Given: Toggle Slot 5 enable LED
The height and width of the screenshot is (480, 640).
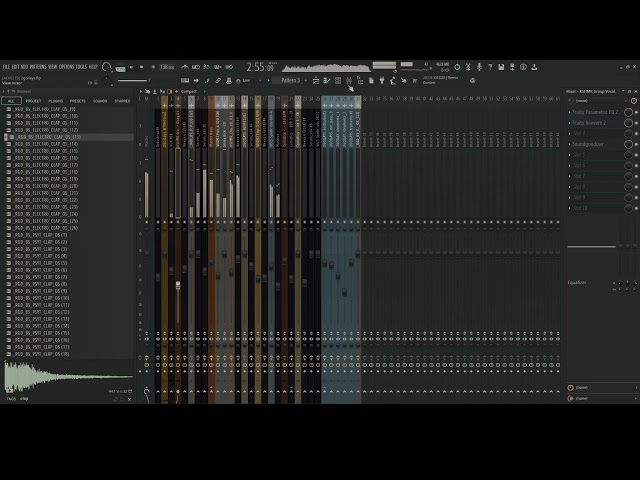Looking at the screenshot, I should coord(636,155).
